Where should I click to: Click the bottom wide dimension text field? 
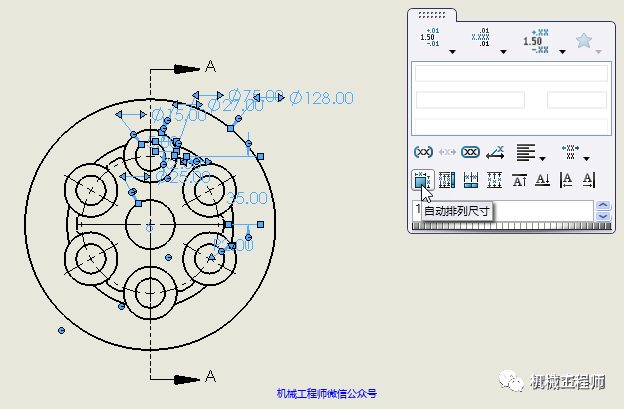511,127
